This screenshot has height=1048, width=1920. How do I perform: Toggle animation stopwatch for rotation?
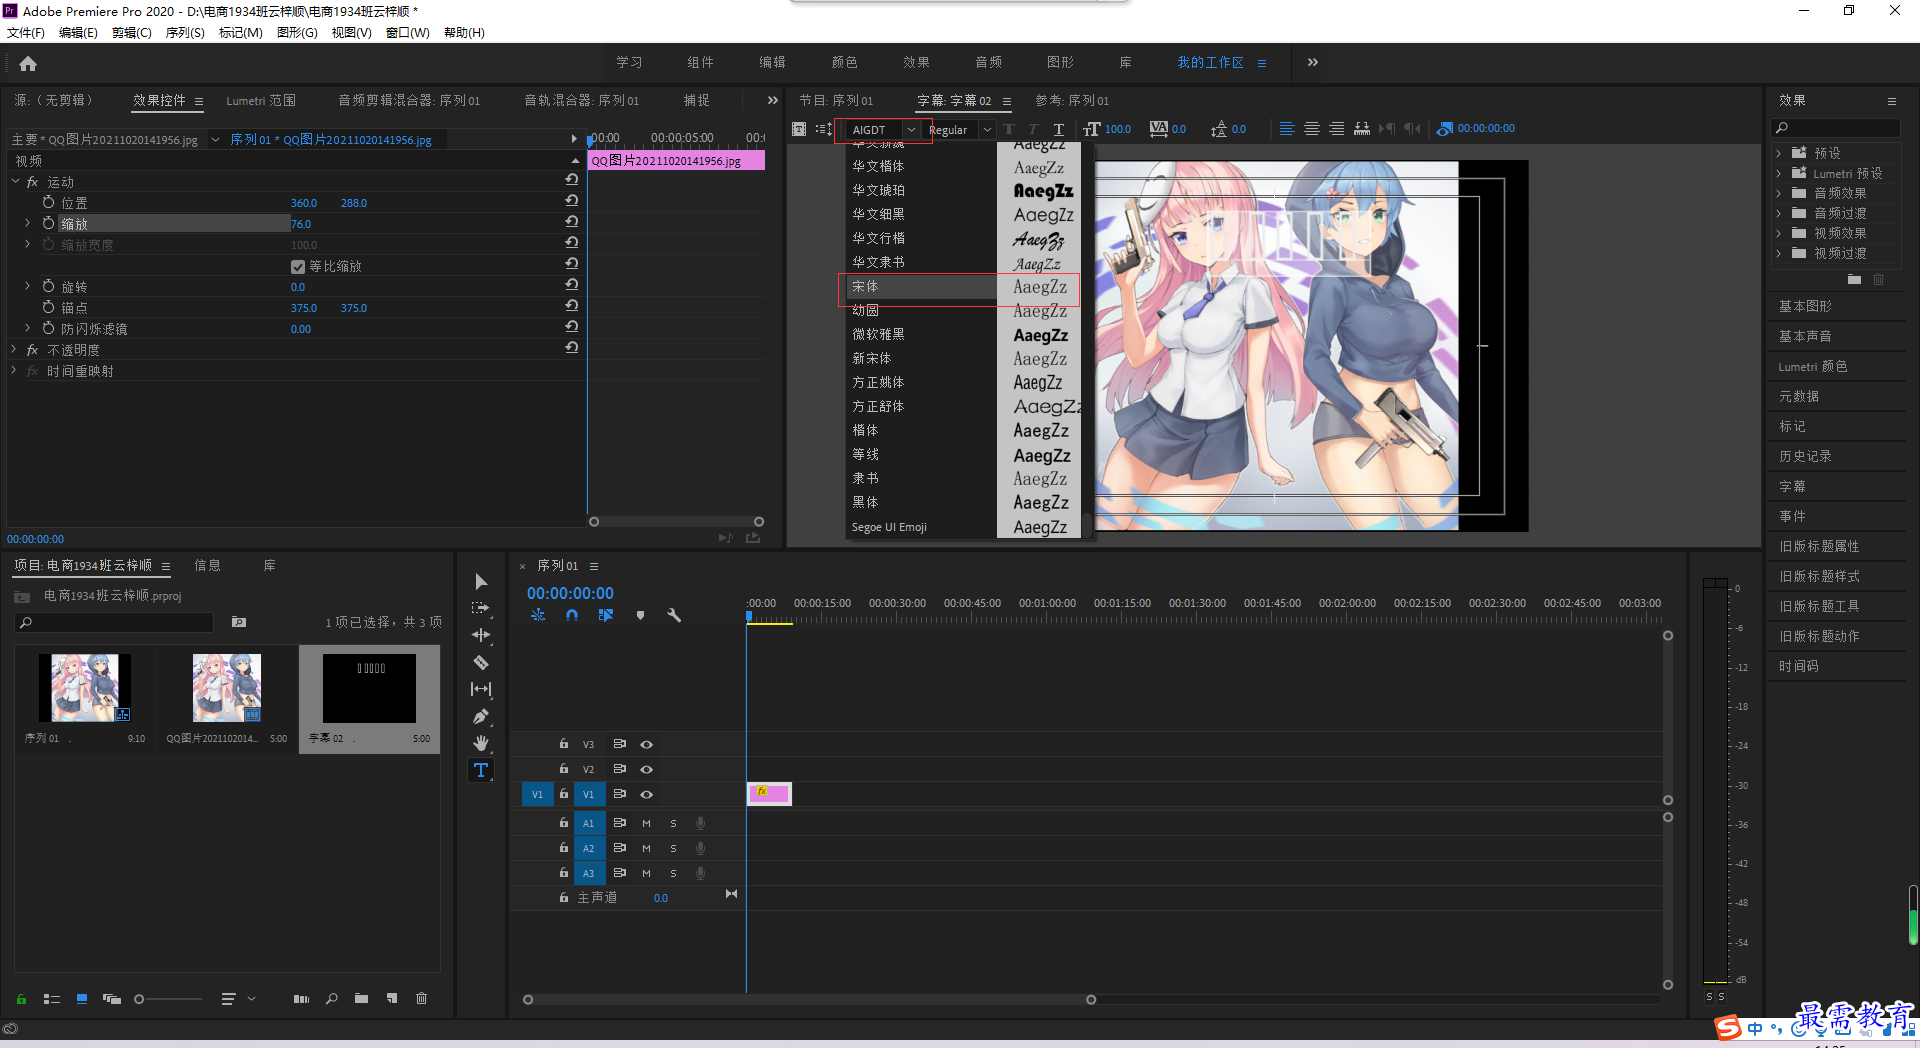point(48,286)
